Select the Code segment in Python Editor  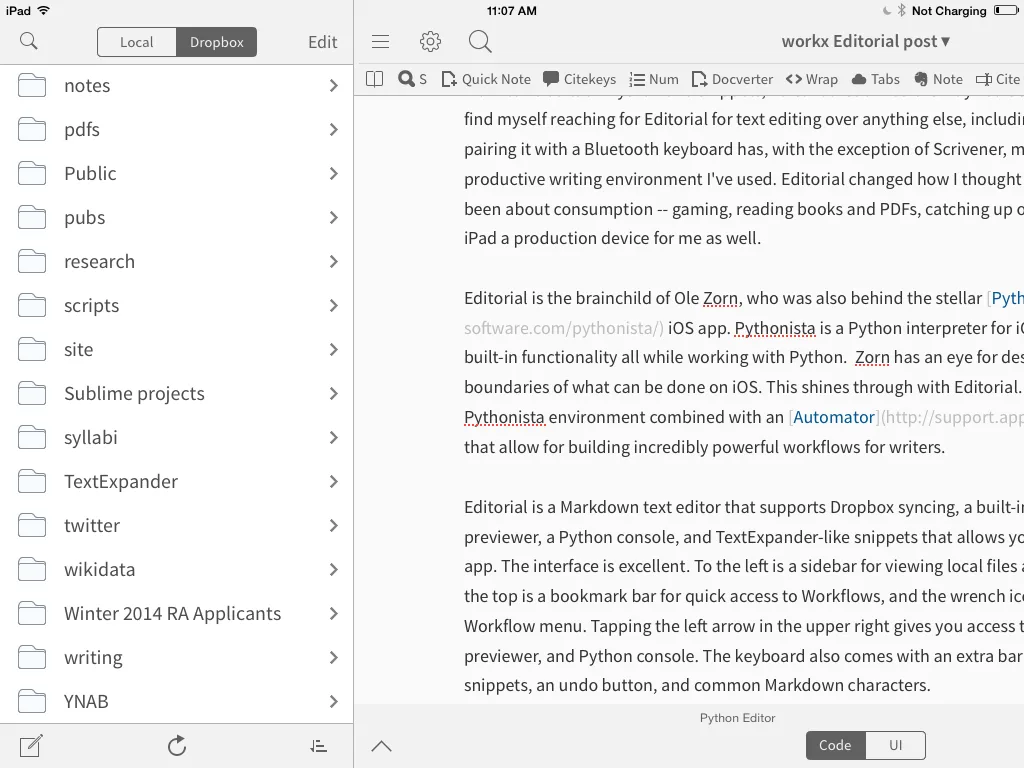pos(835,745)
